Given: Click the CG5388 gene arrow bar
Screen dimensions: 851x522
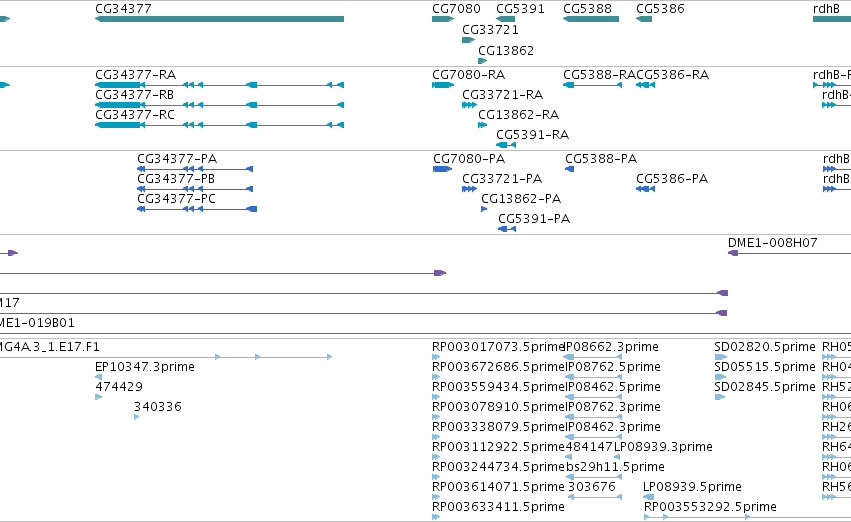Looking at the screenshot, I should tap(590, 19).
